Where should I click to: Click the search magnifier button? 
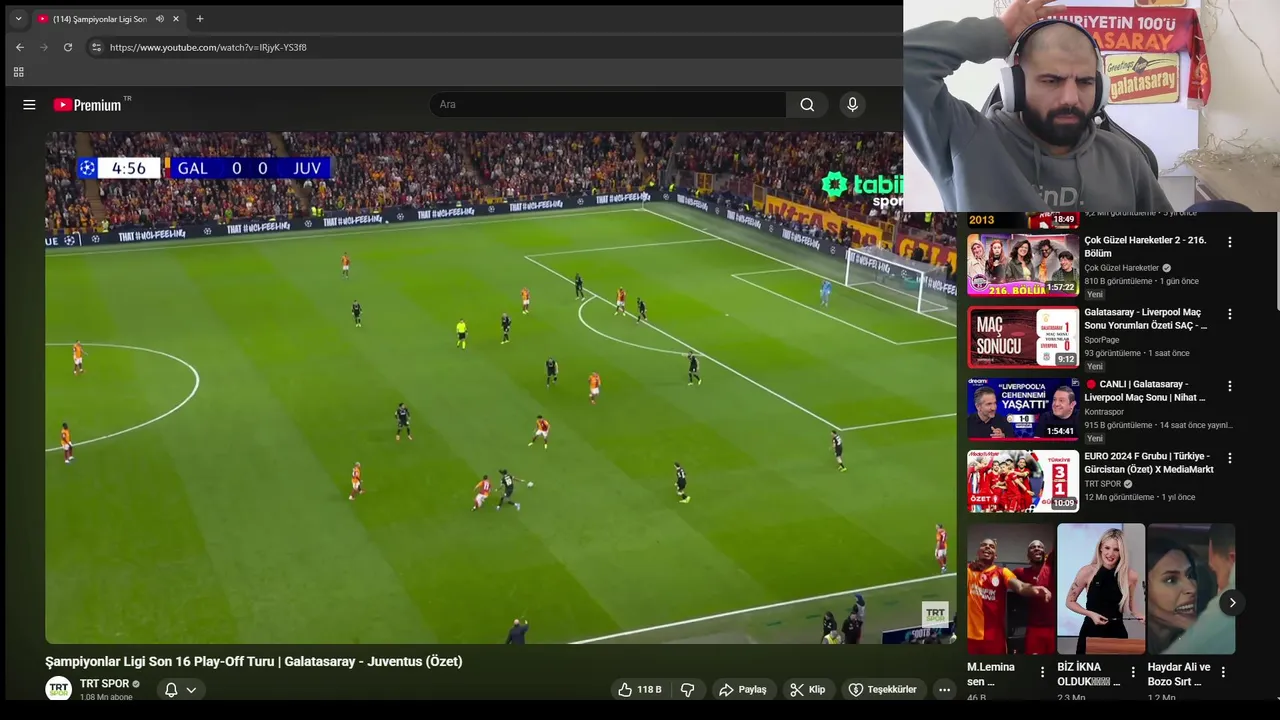pyautogui.click(x=807, y=105)
